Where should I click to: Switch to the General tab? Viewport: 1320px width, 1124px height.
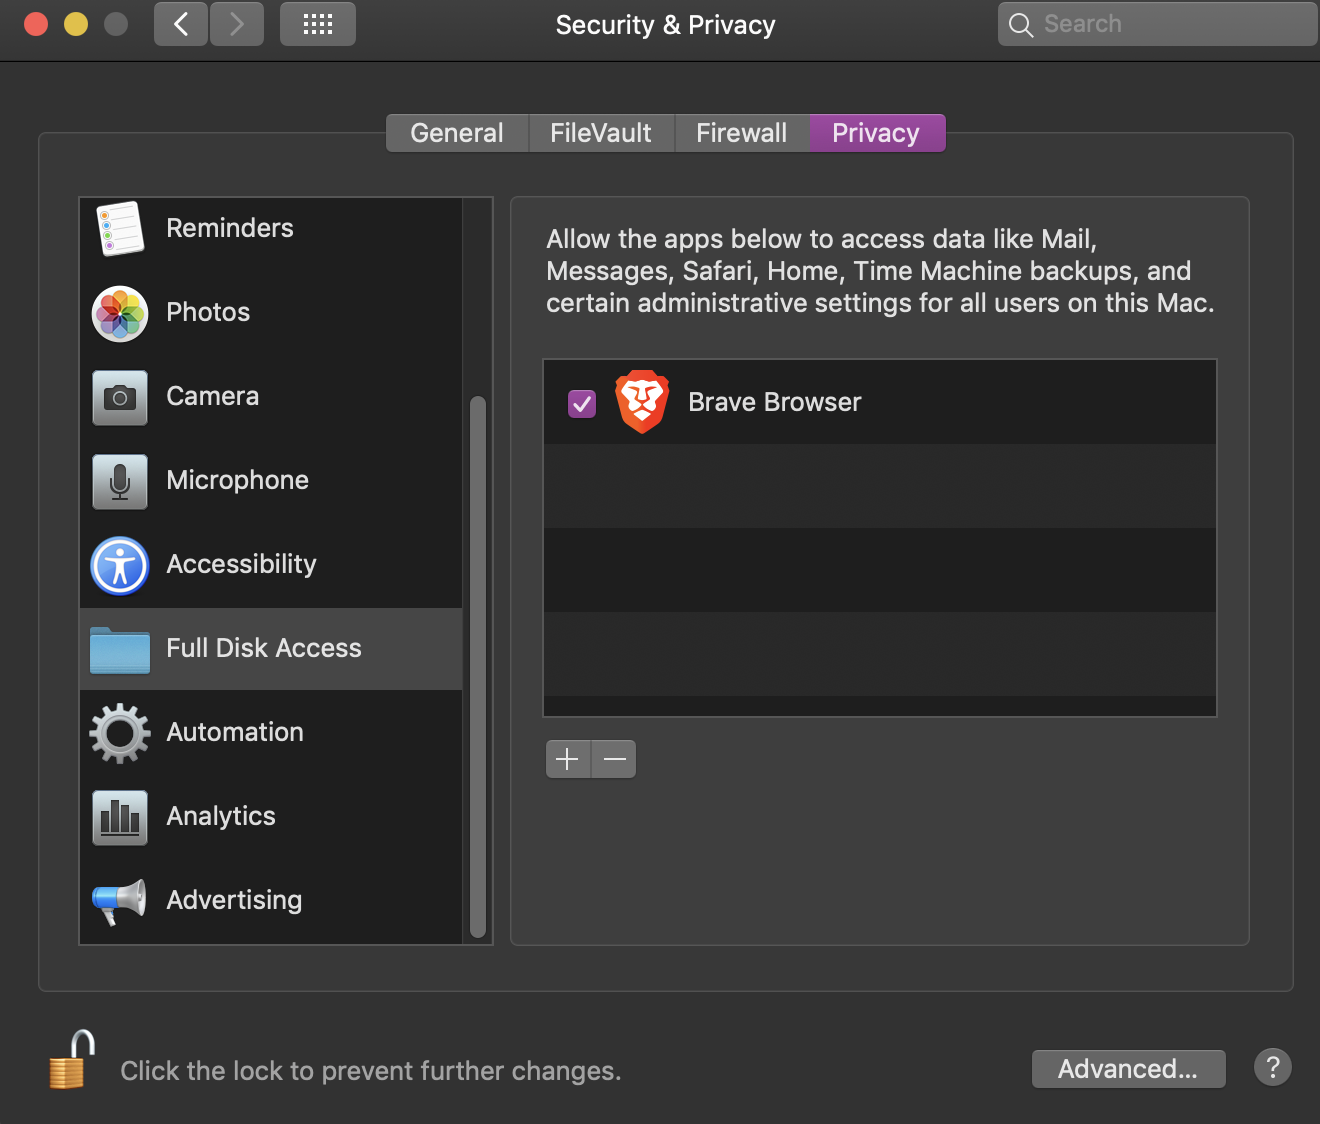(457, 133)
